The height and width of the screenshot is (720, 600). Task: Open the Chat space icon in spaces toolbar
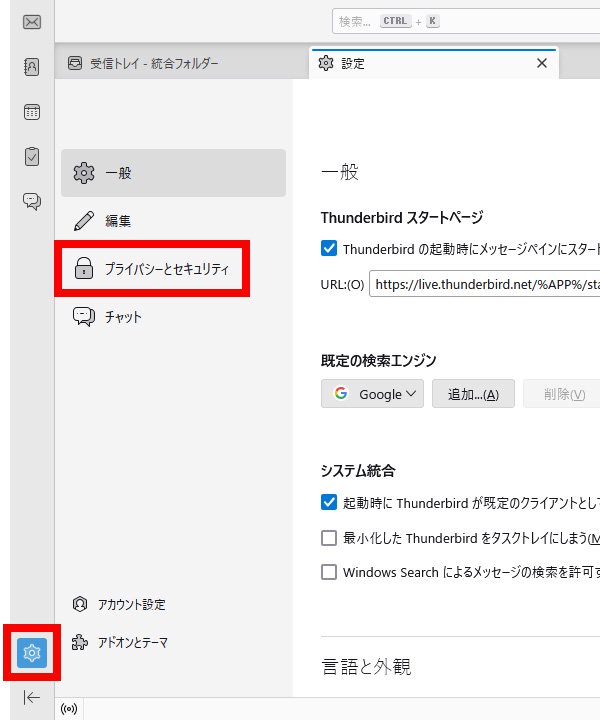[32, 201]
